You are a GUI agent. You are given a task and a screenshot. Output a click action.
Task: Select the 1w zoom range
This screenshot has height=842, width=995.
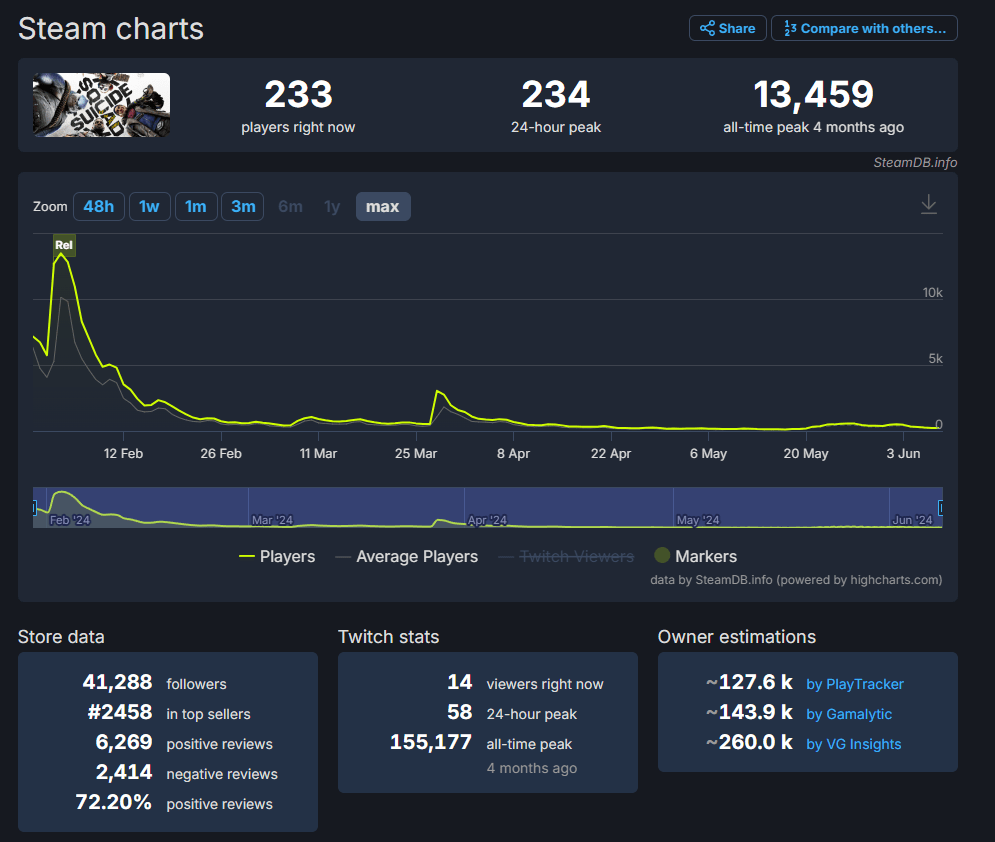point(149,207)
